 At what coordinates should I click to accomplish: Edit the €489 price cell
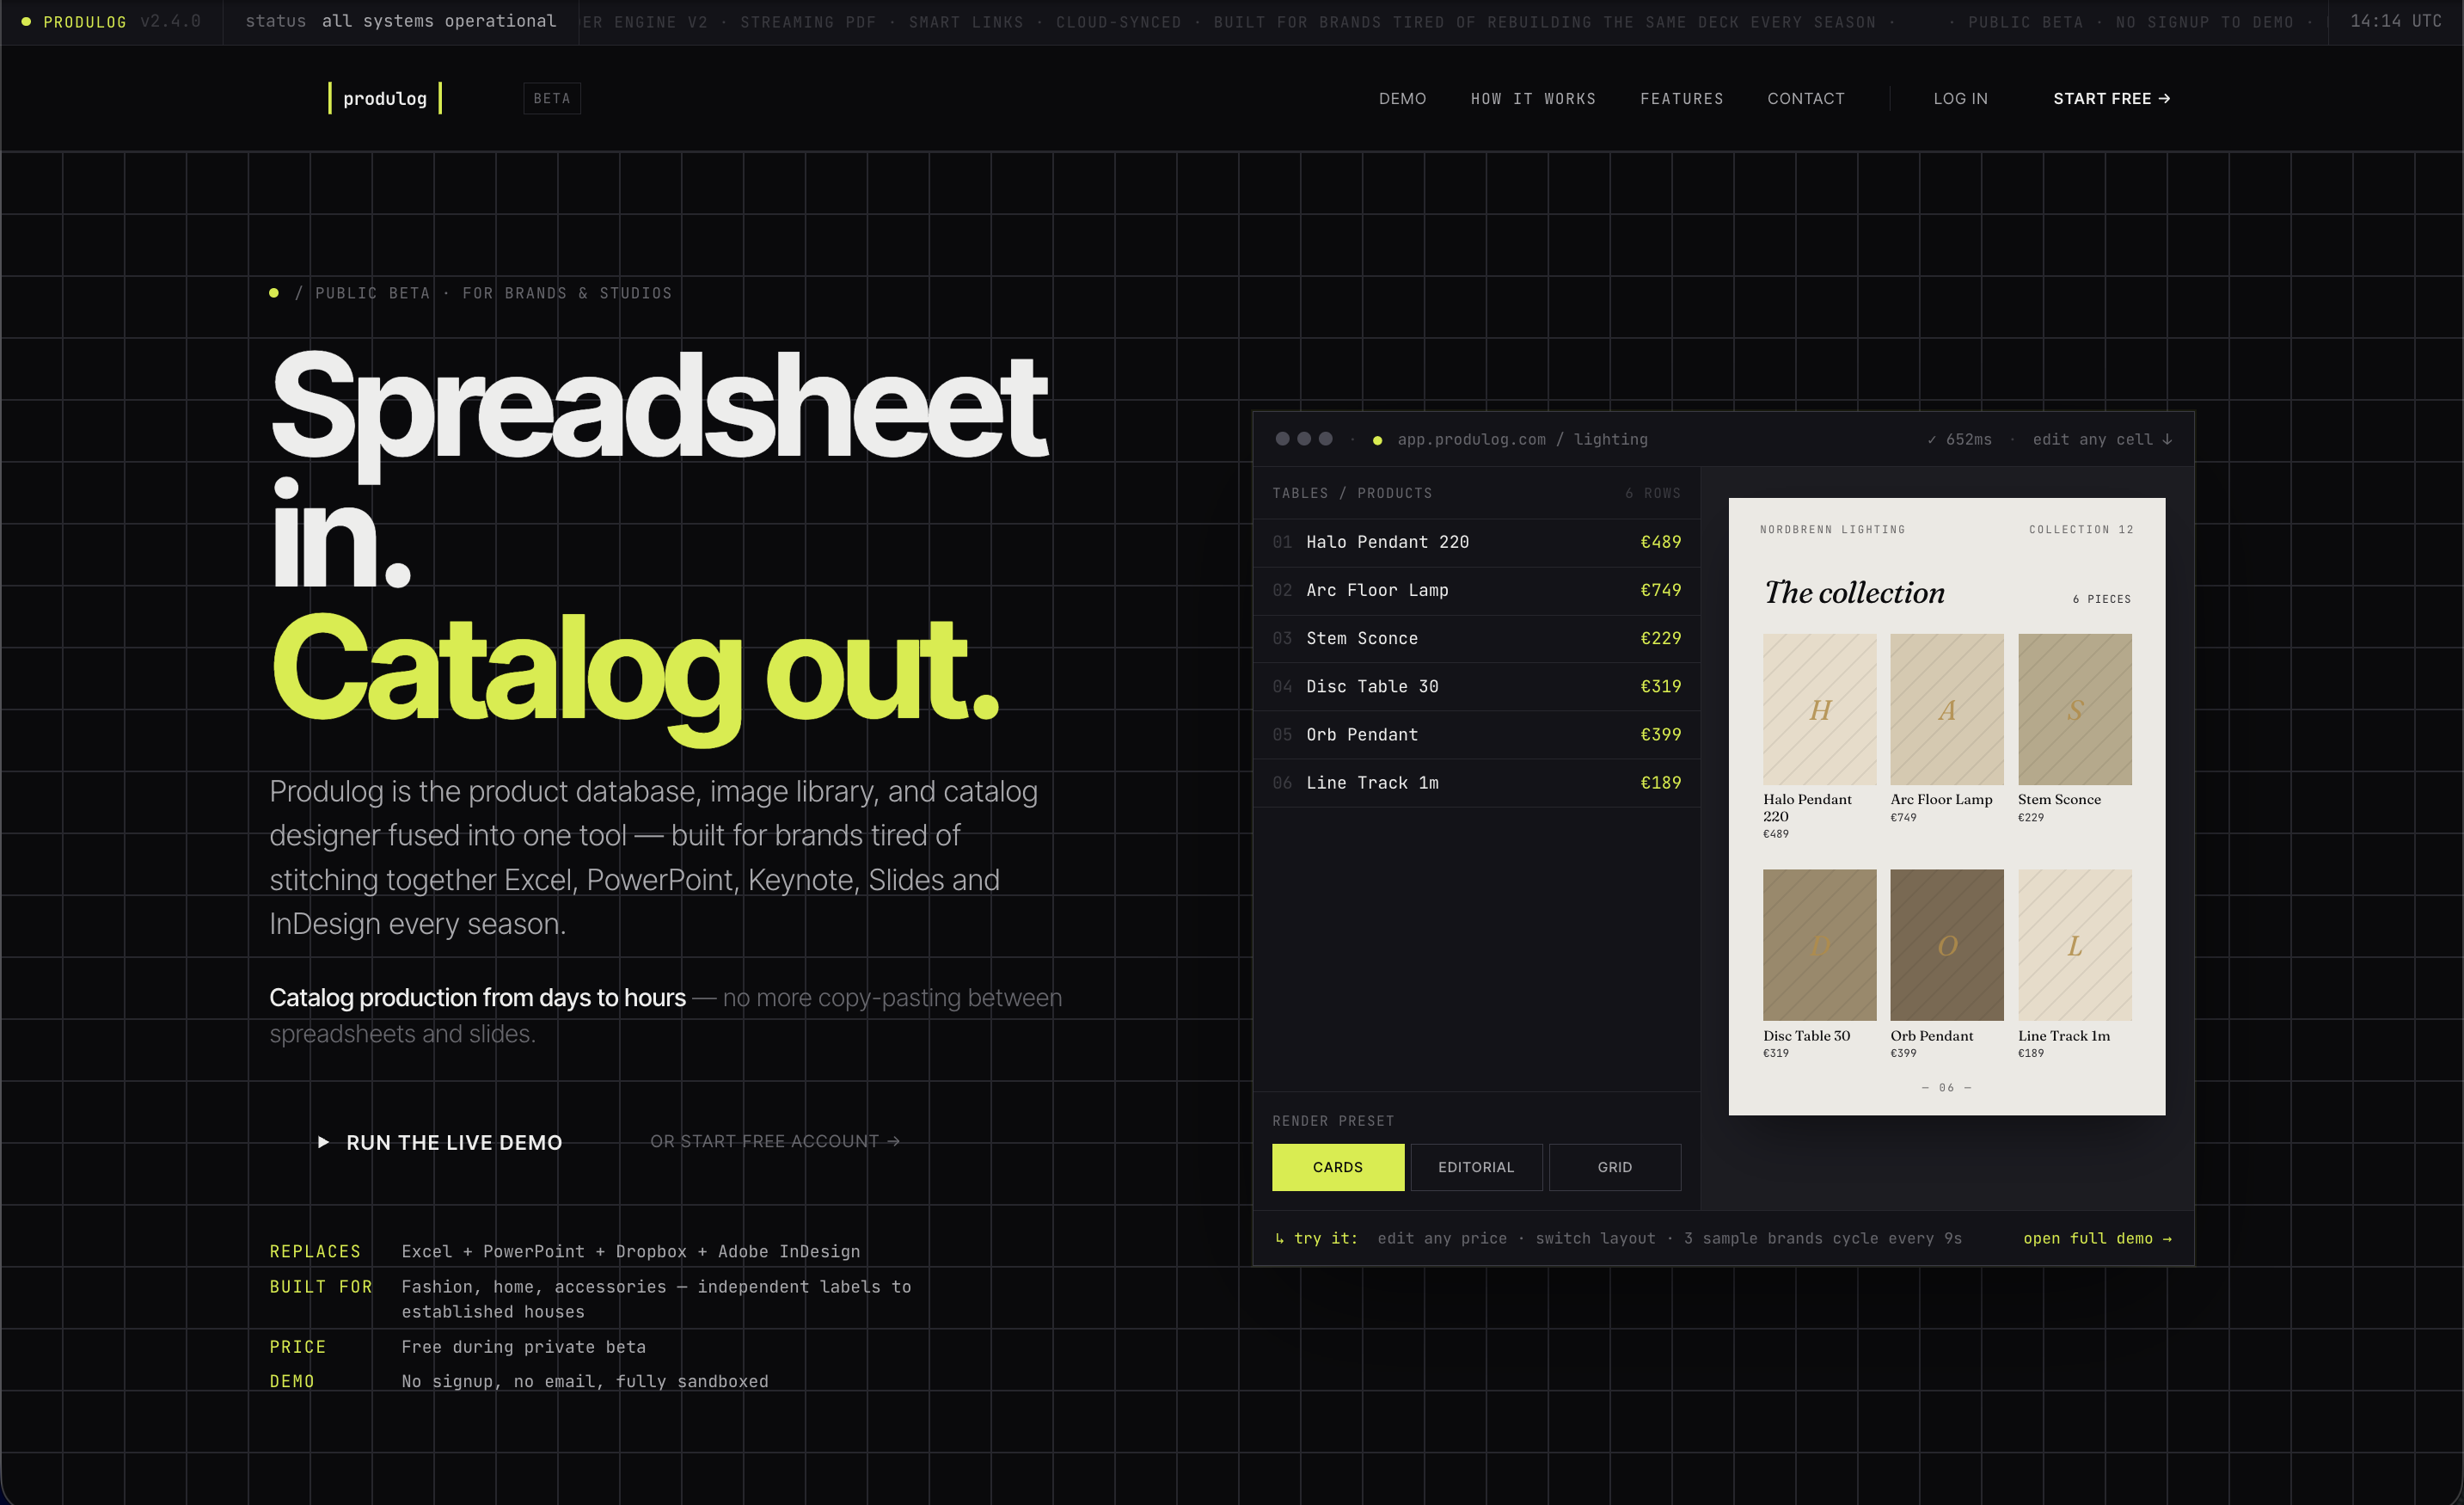coord(1660,542)
